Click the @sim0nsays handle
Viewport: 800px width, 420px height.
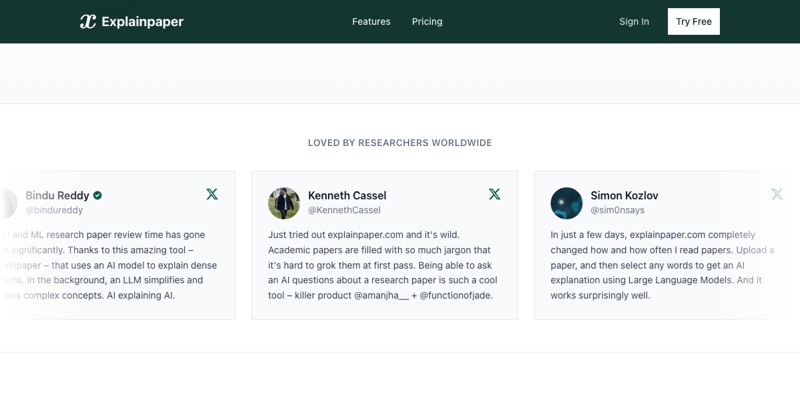(617, 210)
